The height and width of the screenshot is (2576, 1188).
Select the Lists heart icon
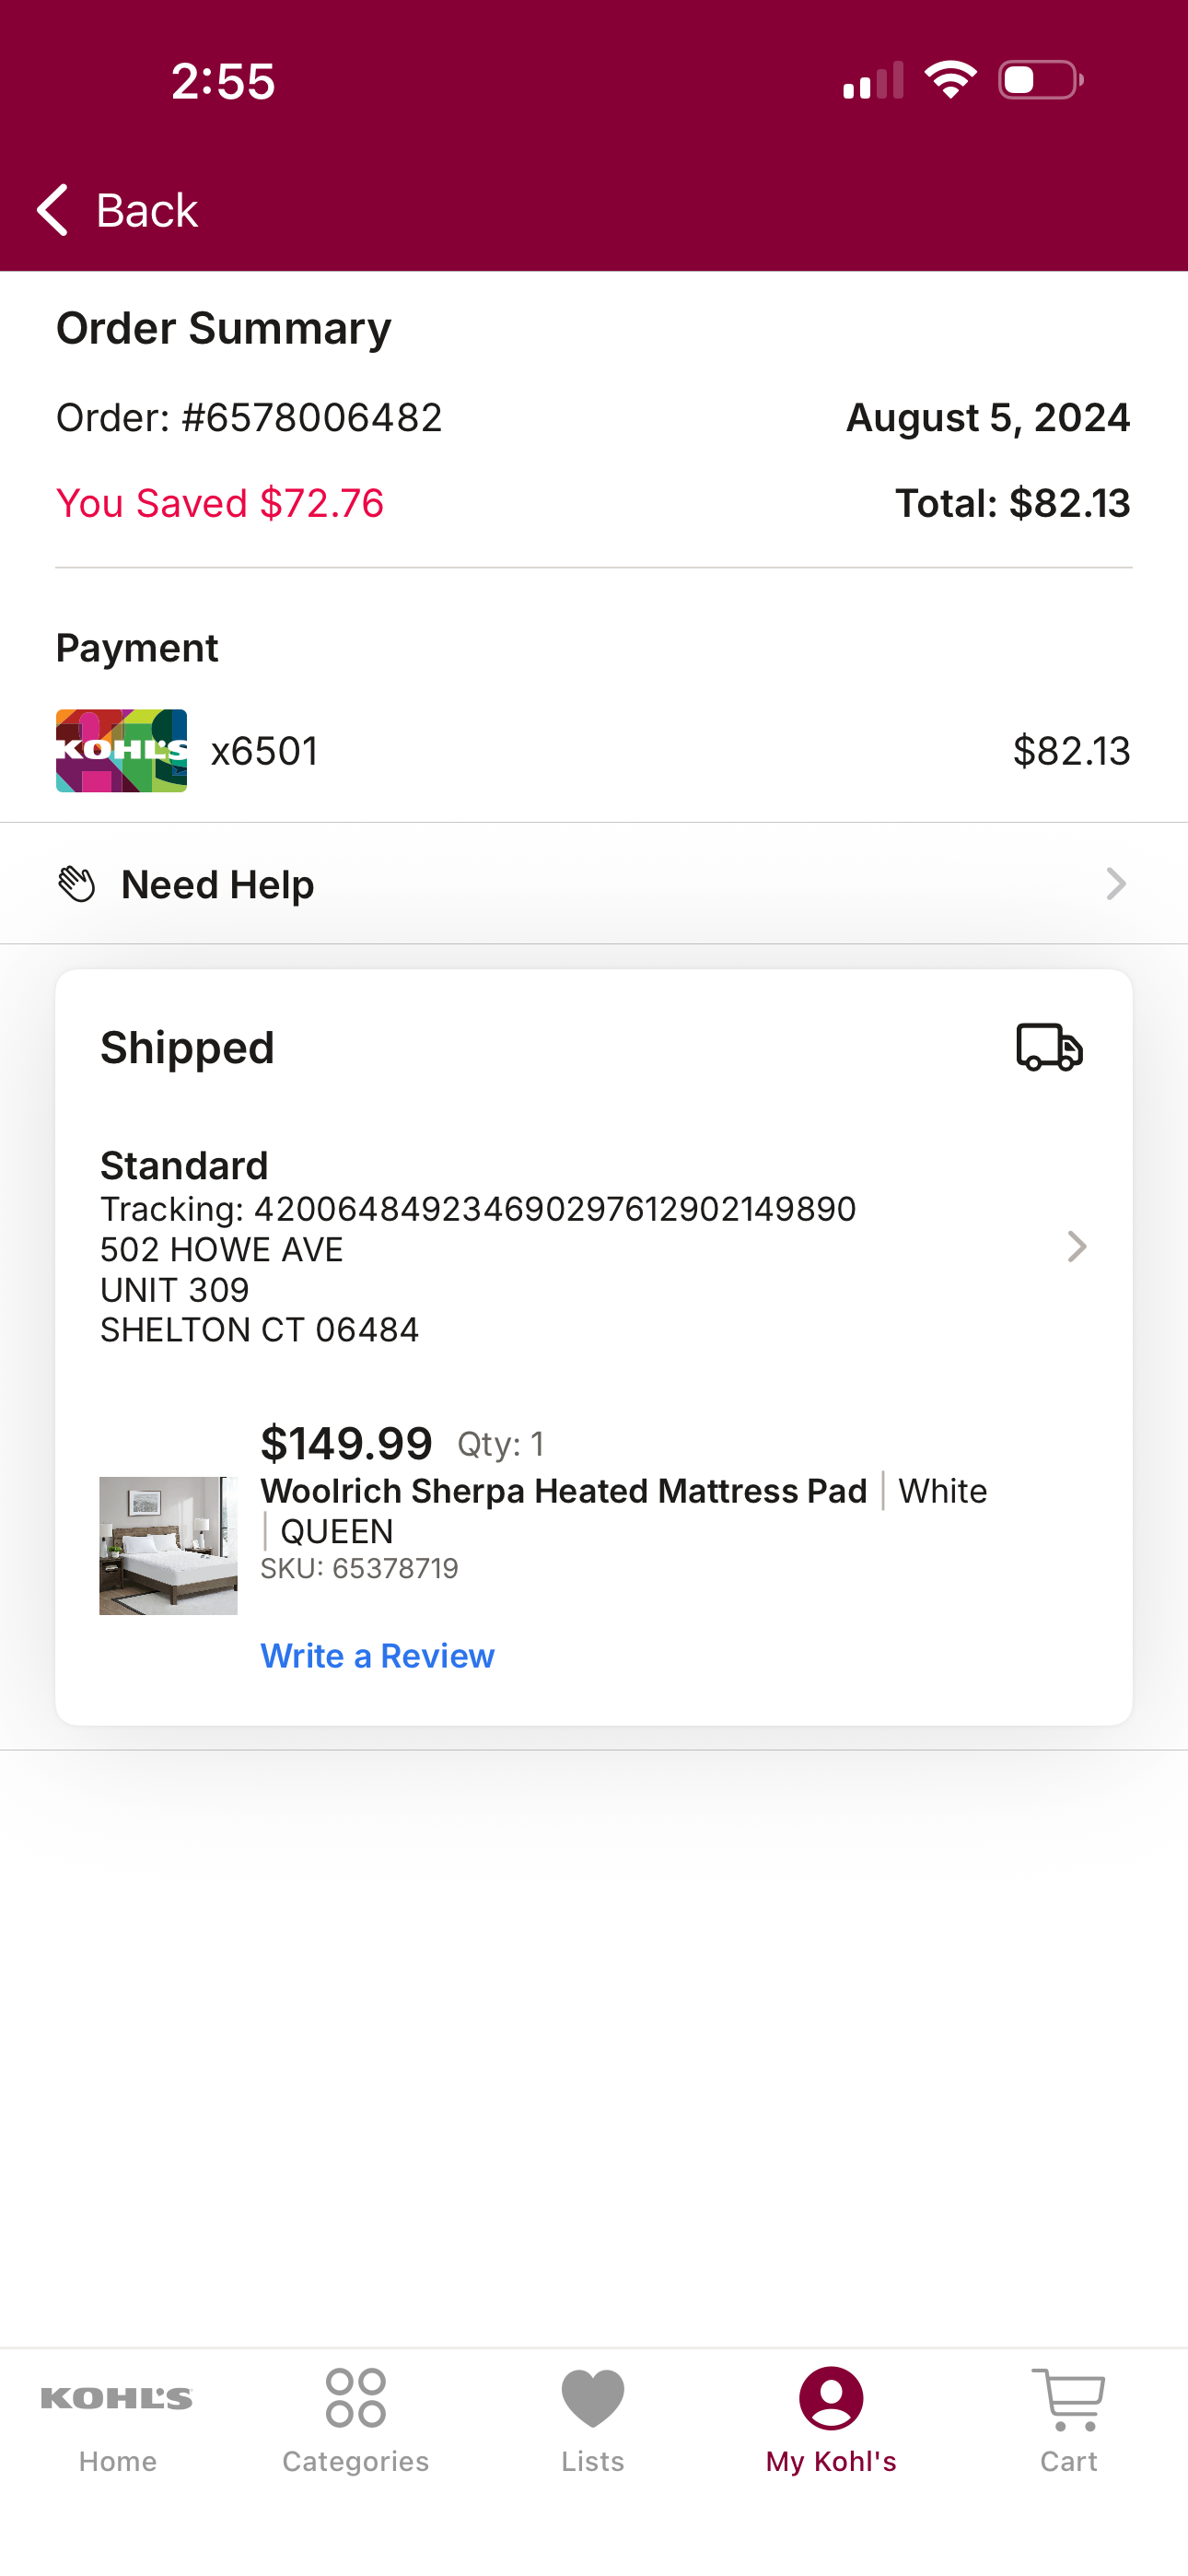pos(593,2398)
